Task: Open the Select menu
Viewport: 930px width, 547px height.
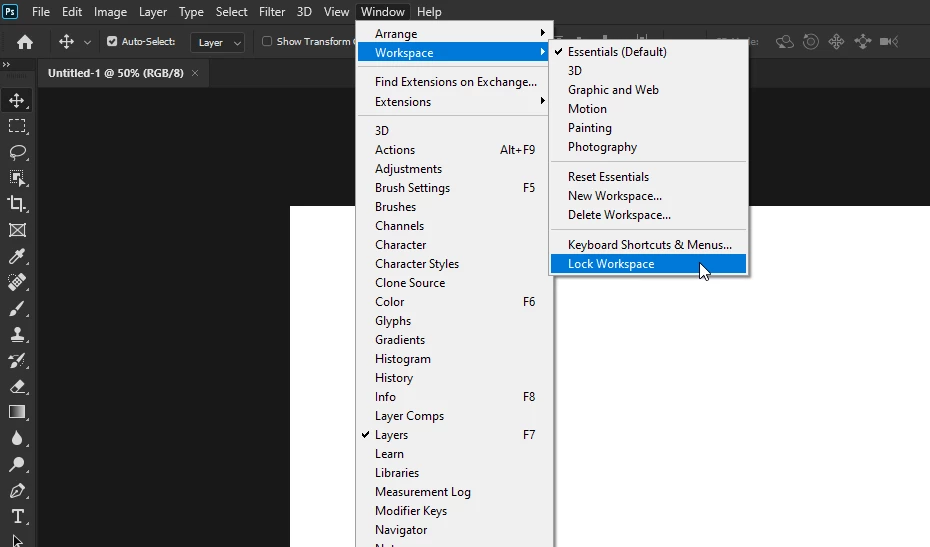Action: tap(231, 12)
